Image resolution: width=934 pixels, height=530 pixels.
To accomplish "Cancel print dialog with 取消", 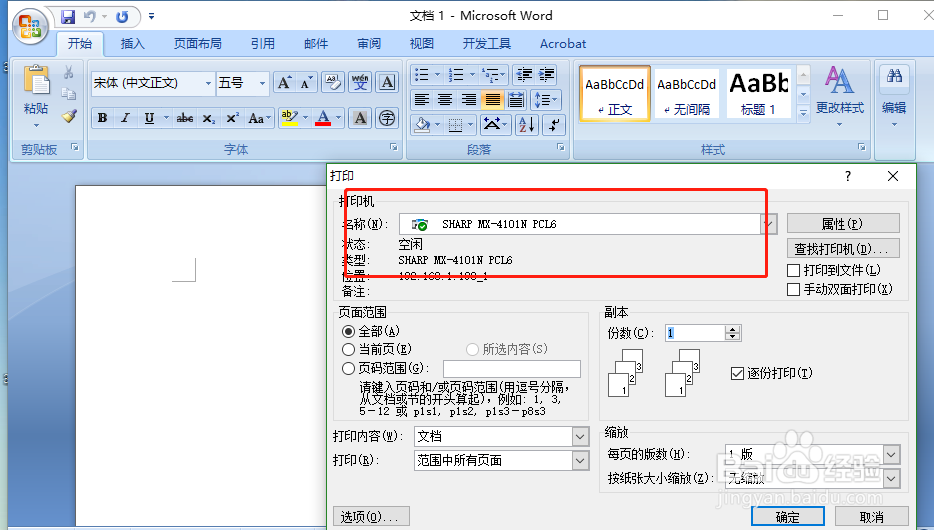I will coord(871,517).
